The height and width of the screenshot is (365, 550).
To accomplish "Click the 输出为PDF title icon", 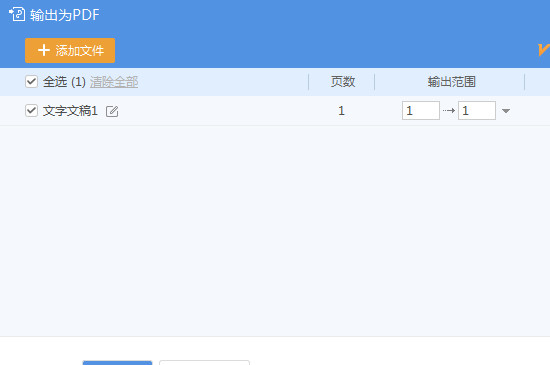I will click(17, 14).
